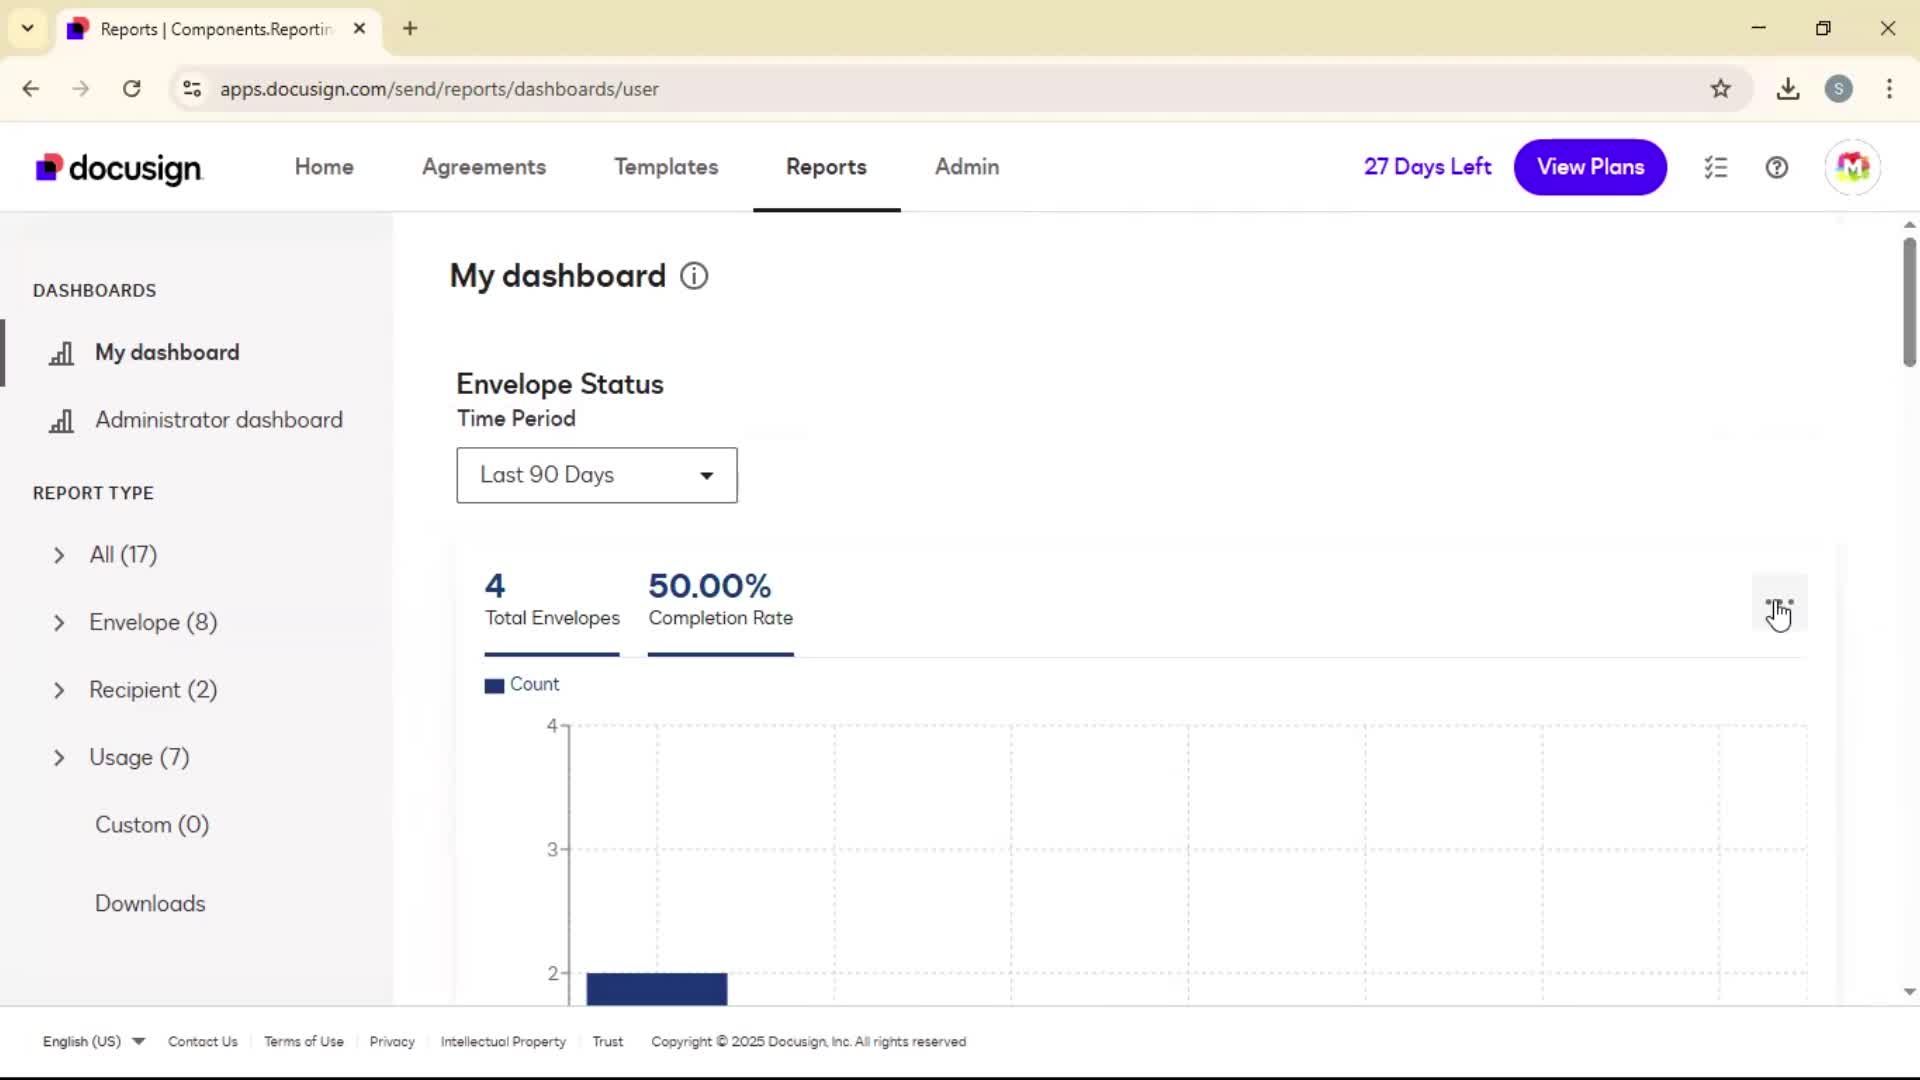Reload the current page

[x=132, y=89]
